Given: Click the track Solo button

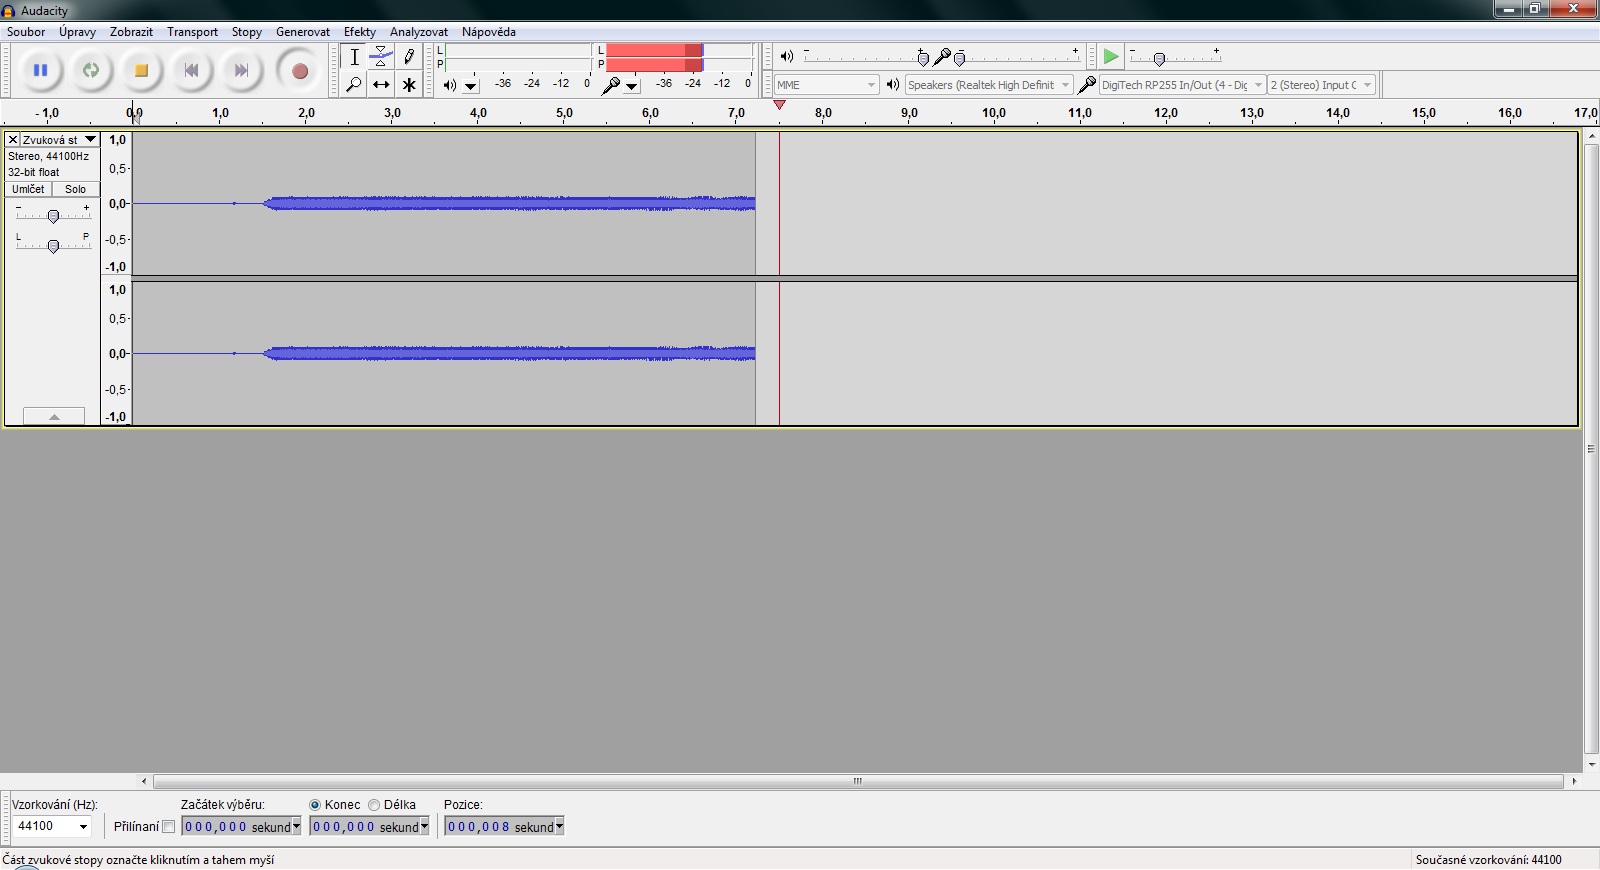Looking at the screenshot, I should tap(76, 189).
